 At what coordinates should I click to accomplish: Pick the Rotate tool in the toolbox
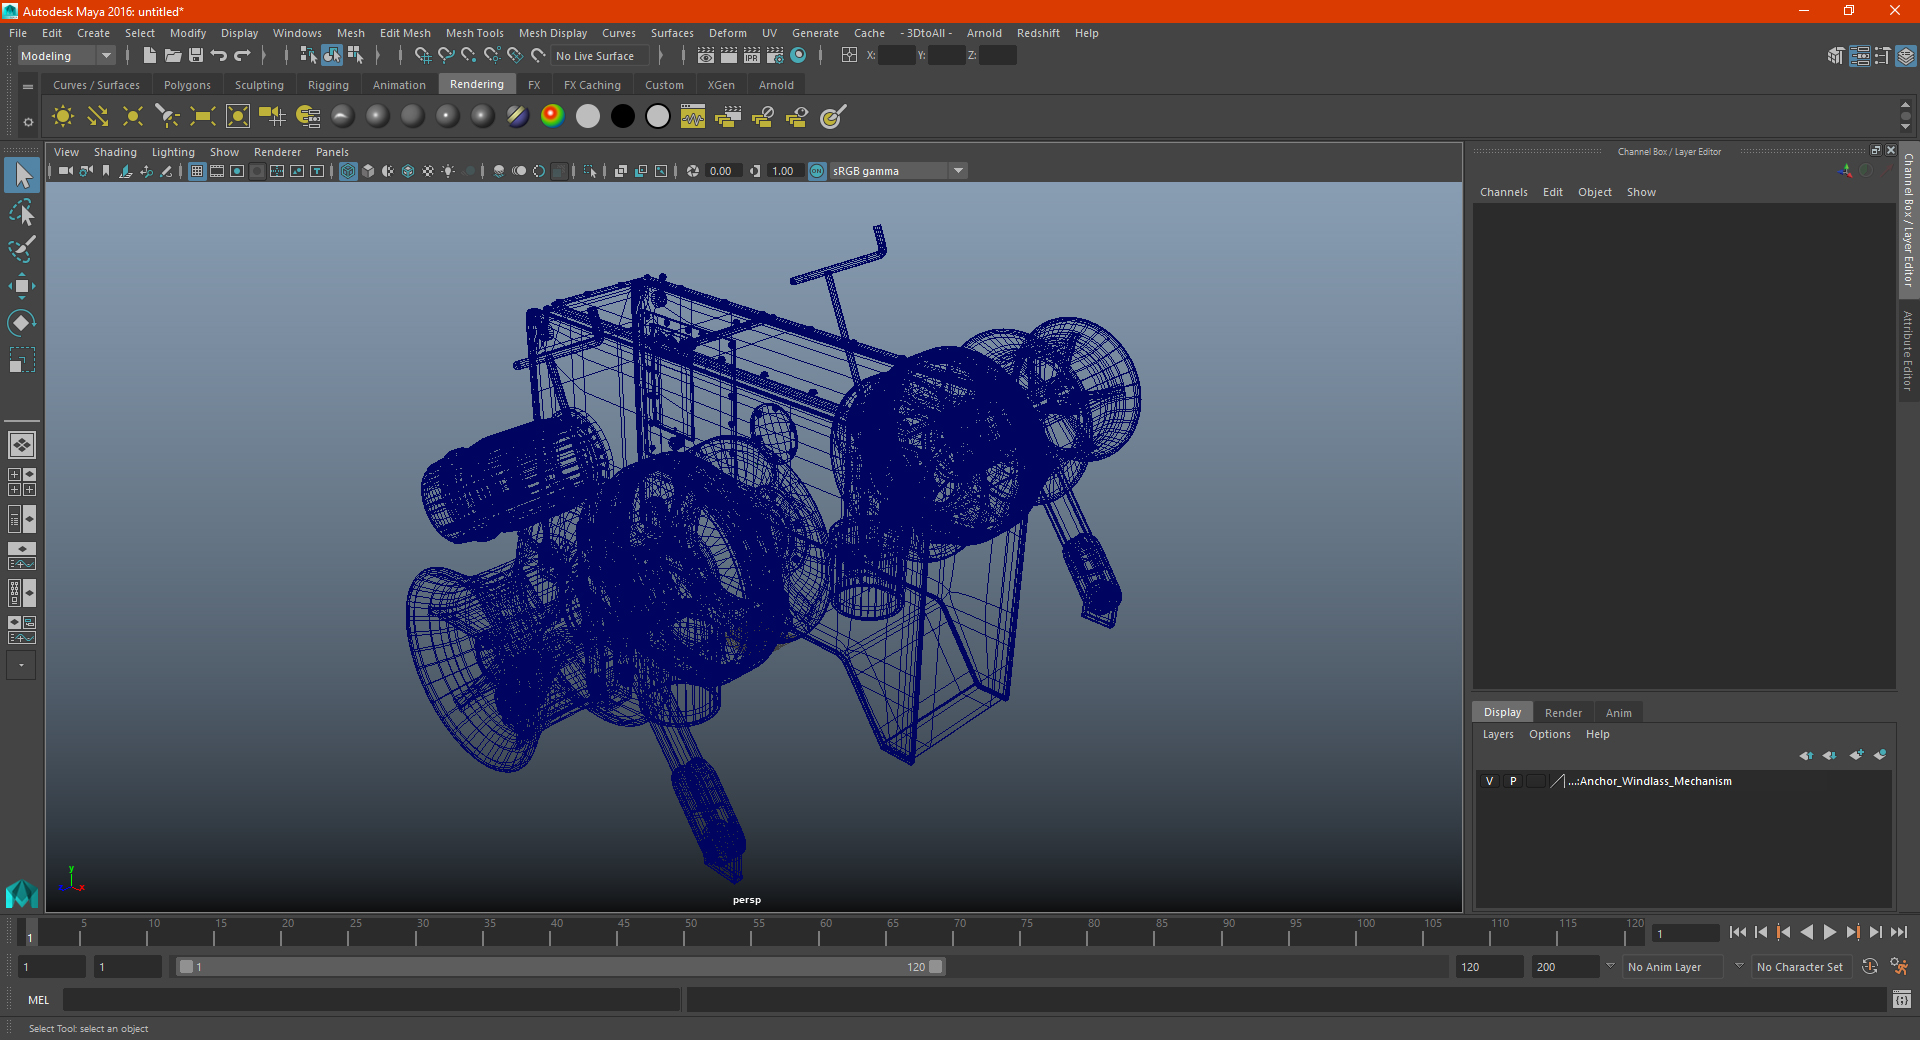point(21,323)
